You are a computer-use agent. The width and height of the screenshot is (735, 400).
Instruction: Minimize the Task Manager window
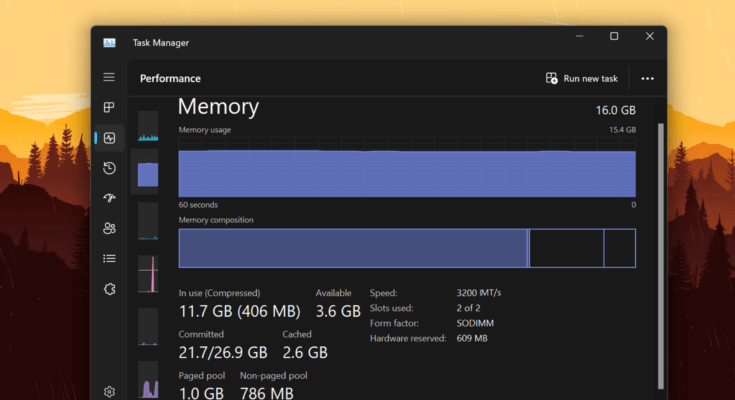(580, 36)
